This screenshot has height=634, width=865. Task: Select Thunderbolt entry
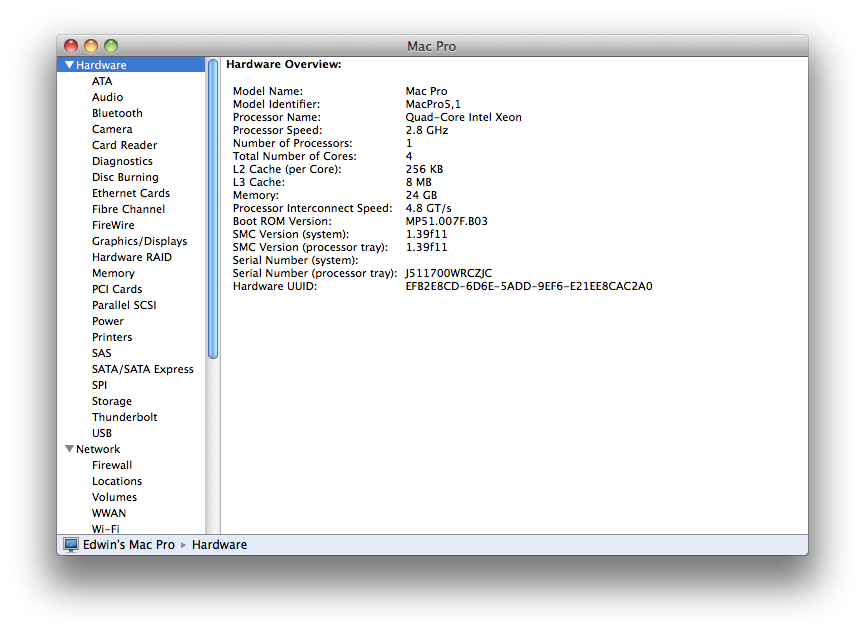tap(125, 417)
